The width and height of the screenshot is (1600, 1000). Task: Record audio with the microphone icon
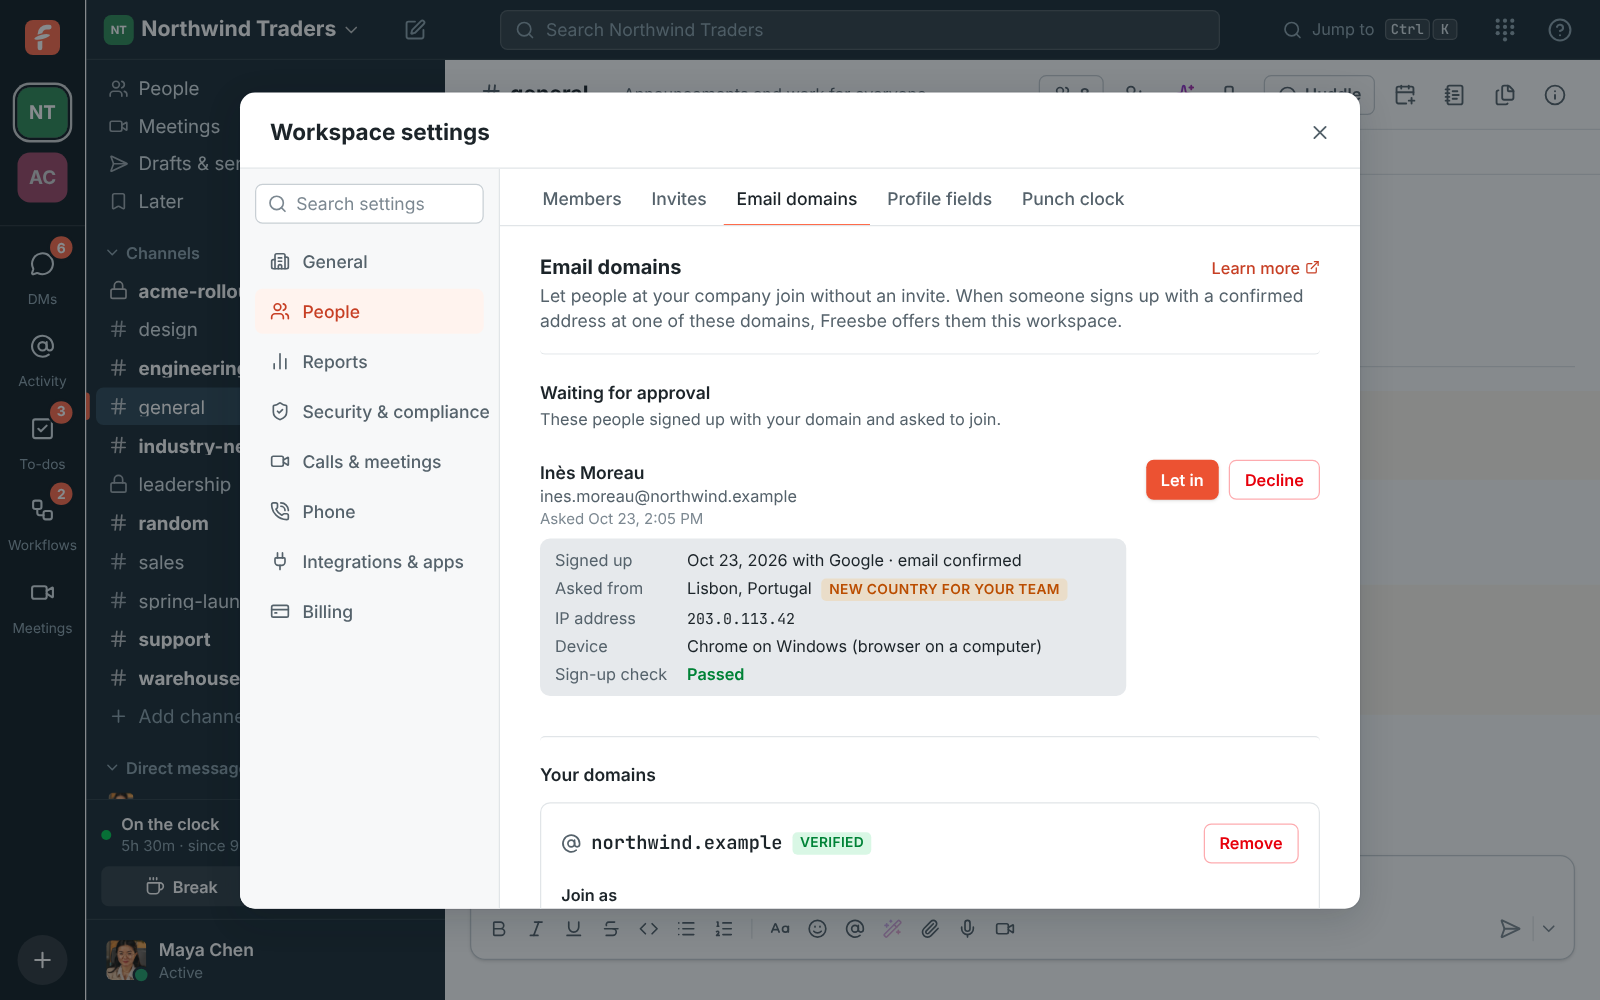967,929
